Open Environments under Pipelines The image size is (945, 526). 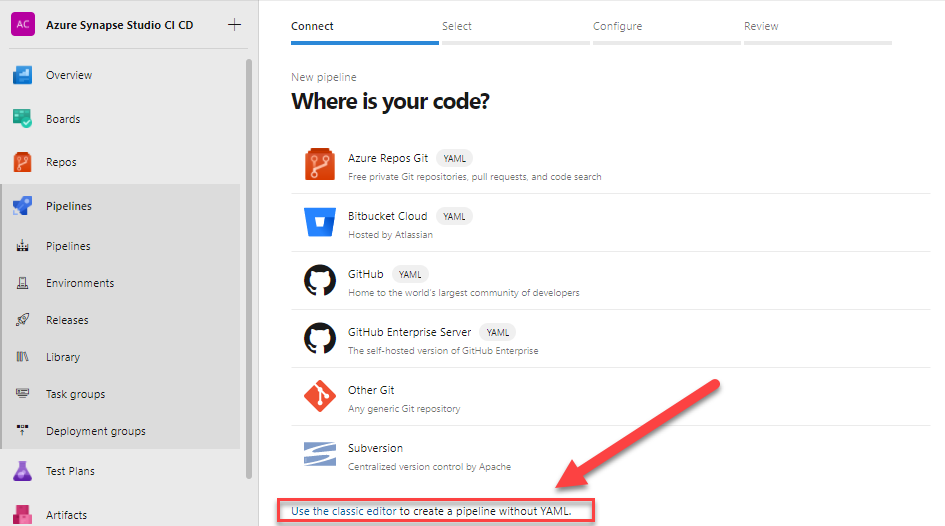point(80,283)
